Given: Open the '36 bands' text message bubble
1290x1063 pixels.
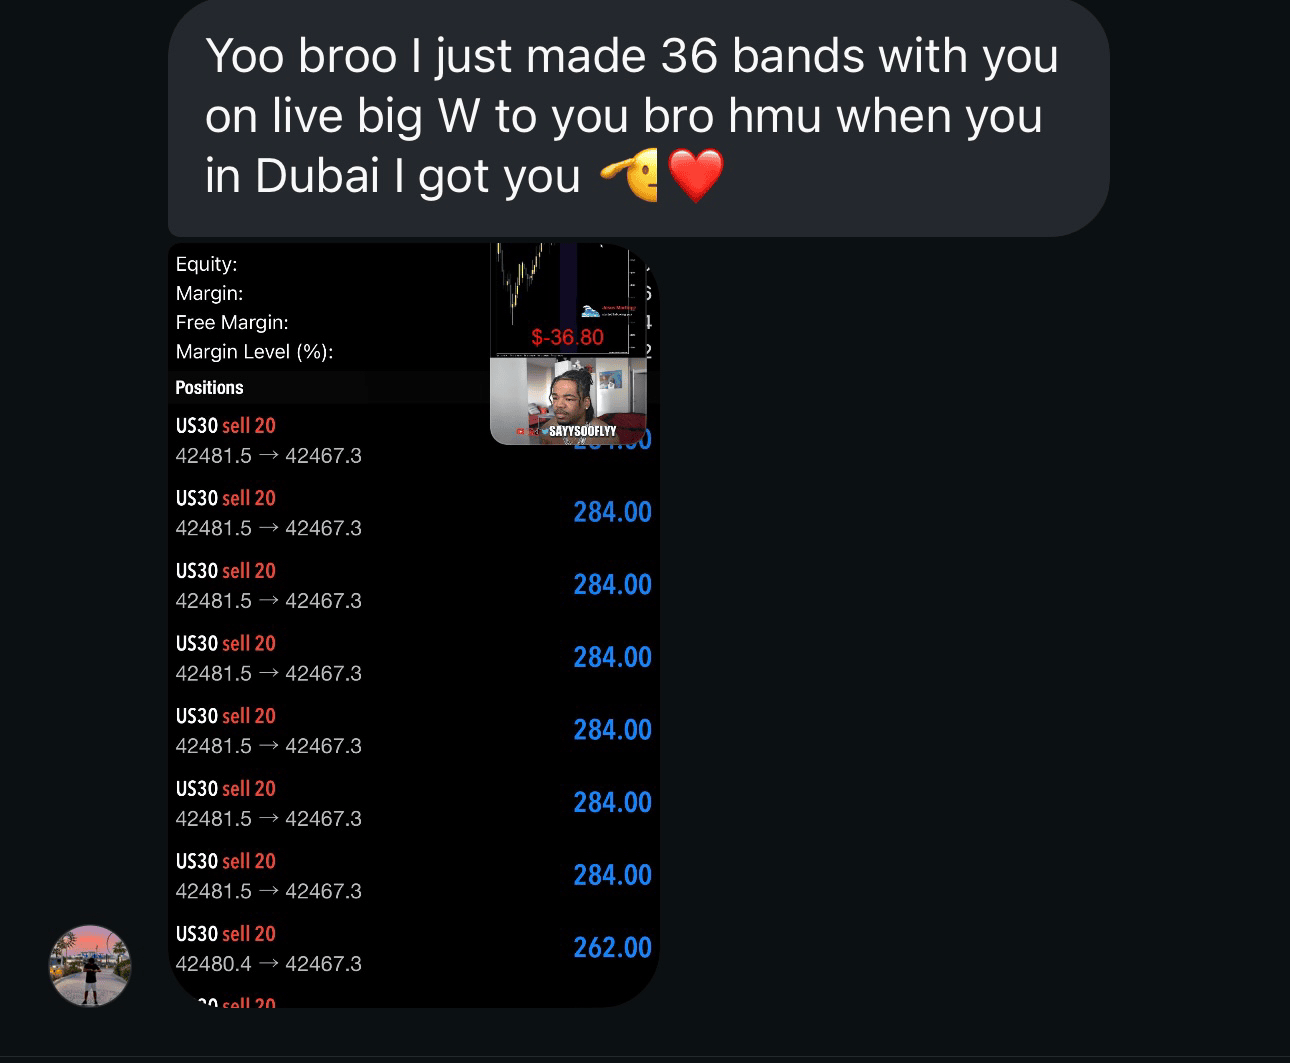Looking at the screenshot, I should [x=638, y=118].
